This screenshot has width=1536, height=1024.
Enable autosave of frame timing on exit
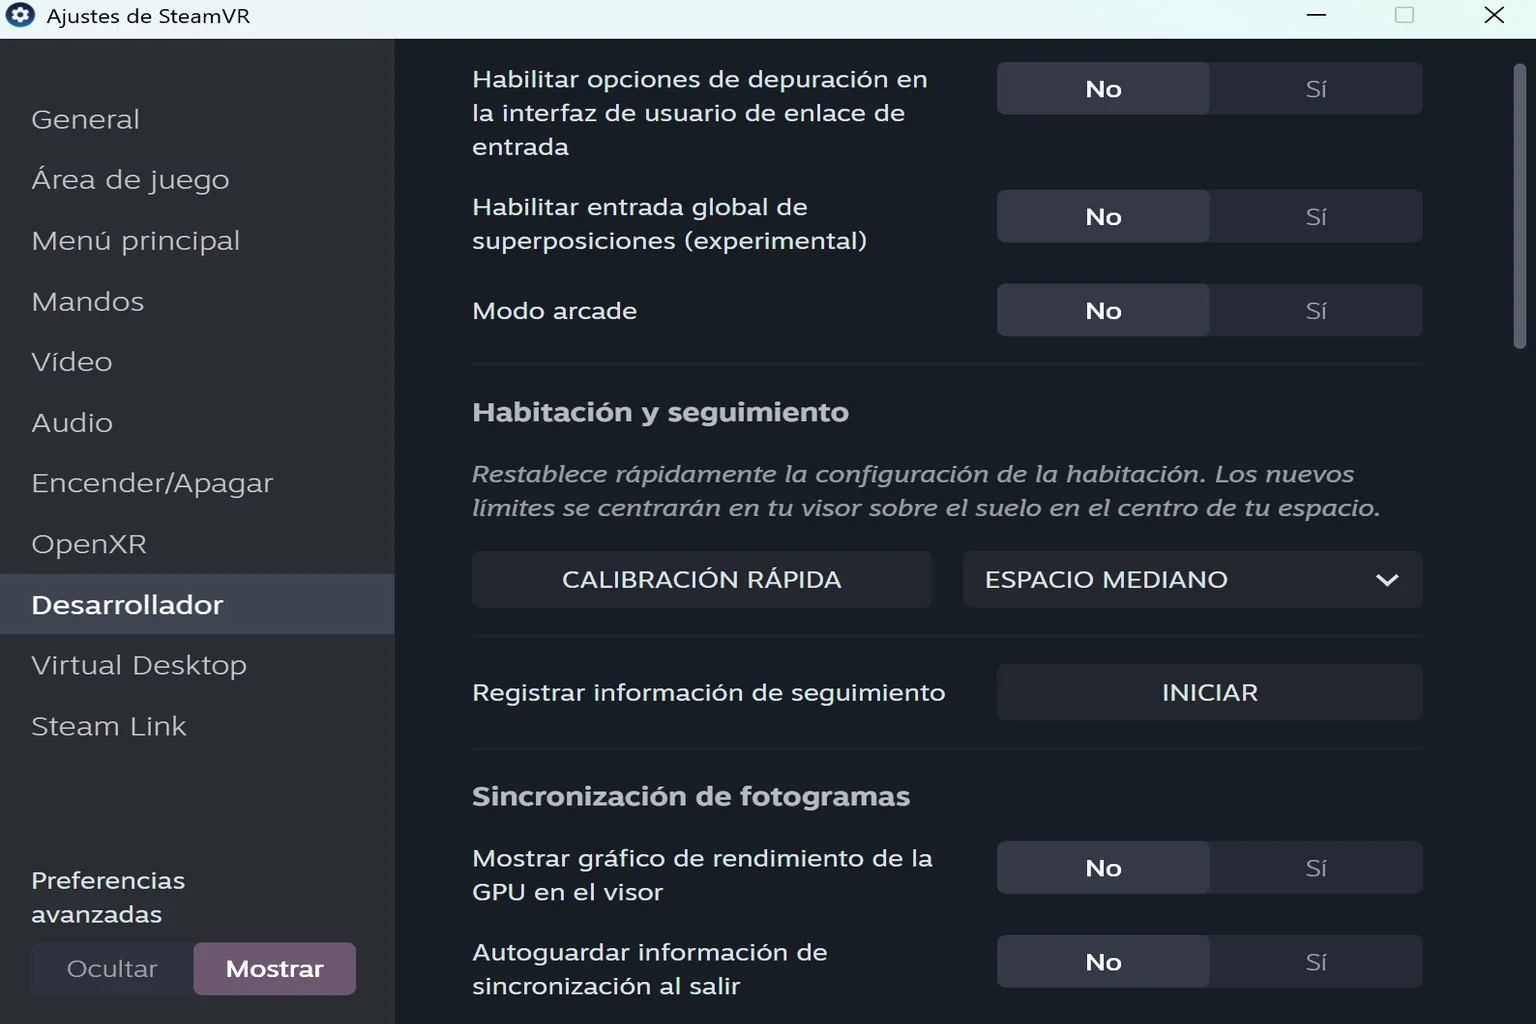pos(1316,962)
